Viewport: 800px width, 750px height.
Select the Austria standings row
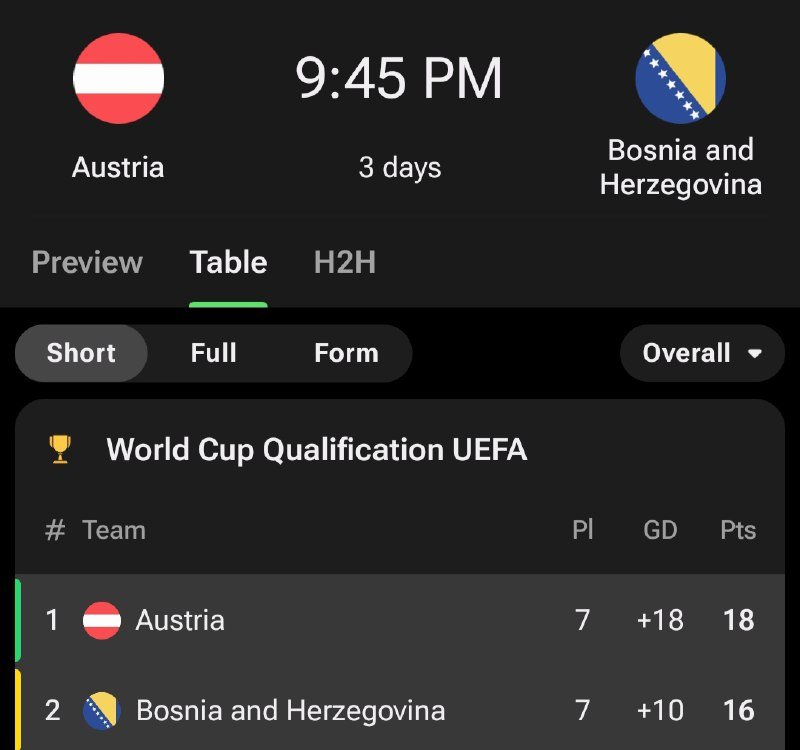point(400,621)
